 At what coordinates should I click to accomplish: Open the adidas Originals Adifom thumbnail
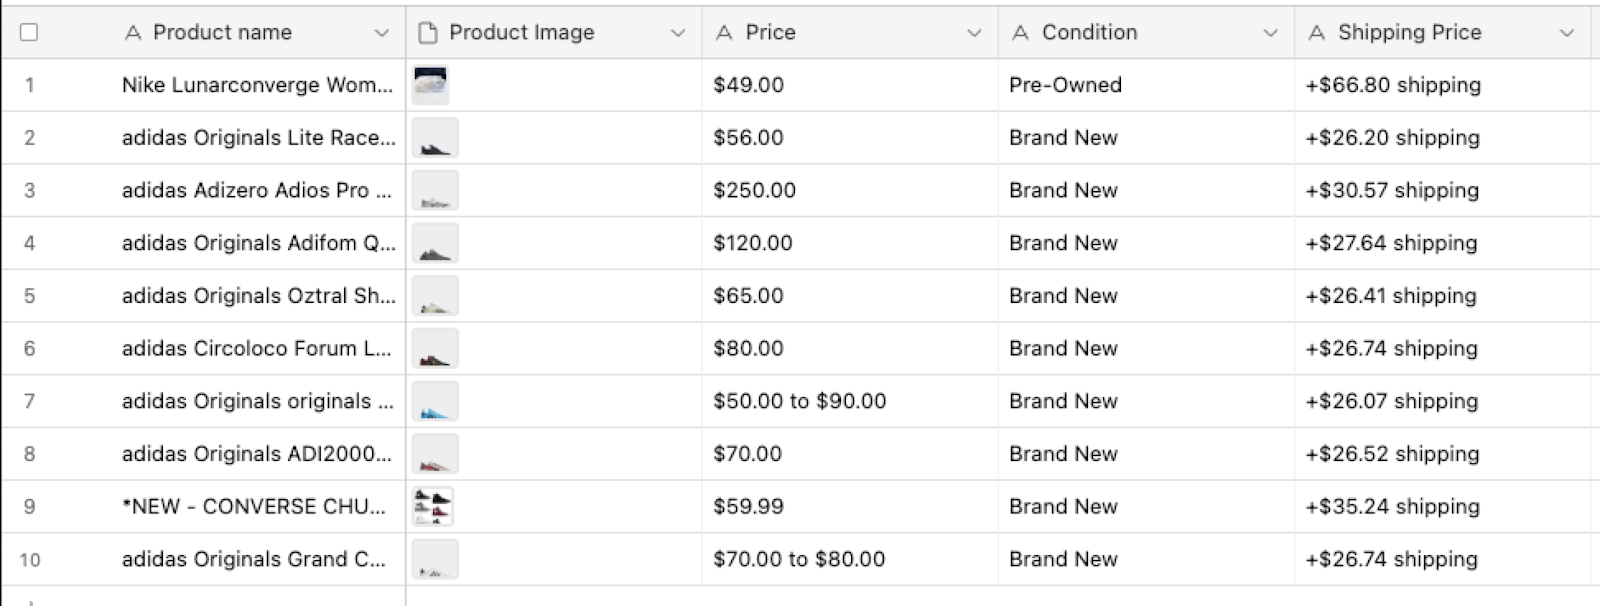pos(435,243)
